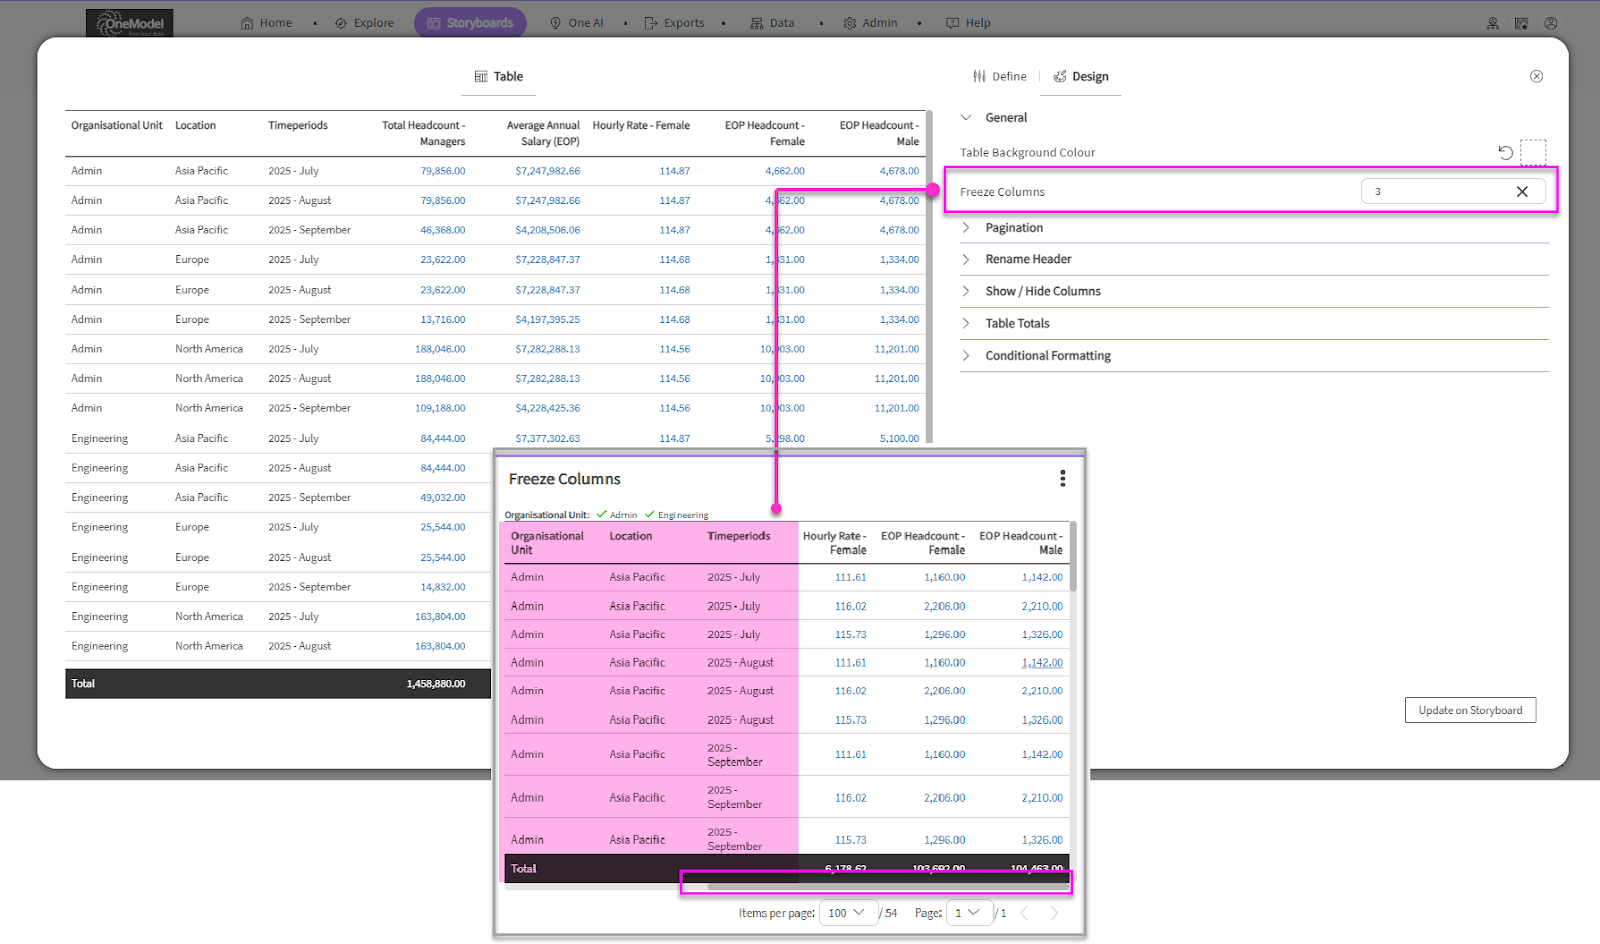Open the Items per page dropdown
This screenshot has height=944, width=1600.
(847, 913)
